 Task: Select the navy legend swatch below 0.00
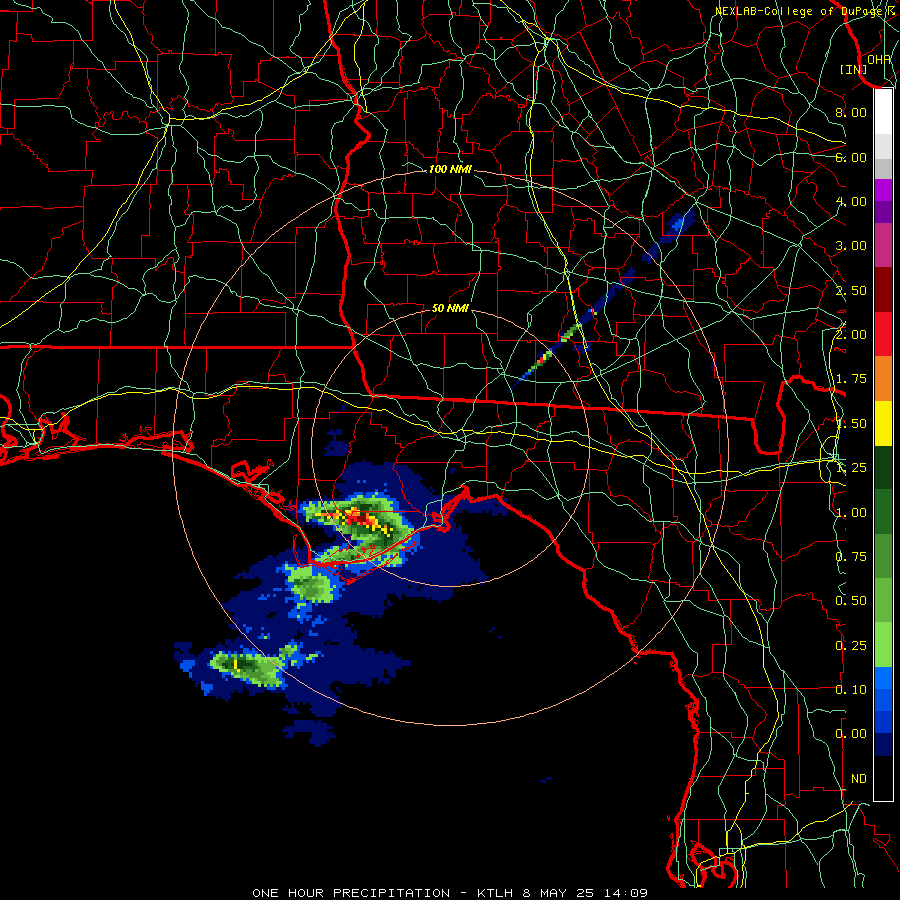(883, 744)
